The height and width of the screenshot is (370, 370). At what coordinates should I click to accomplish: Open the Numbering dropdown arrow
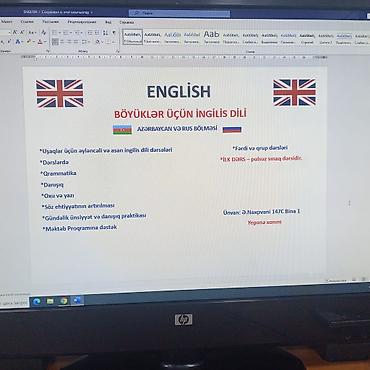pyautogui.click(x=71, y=32)
